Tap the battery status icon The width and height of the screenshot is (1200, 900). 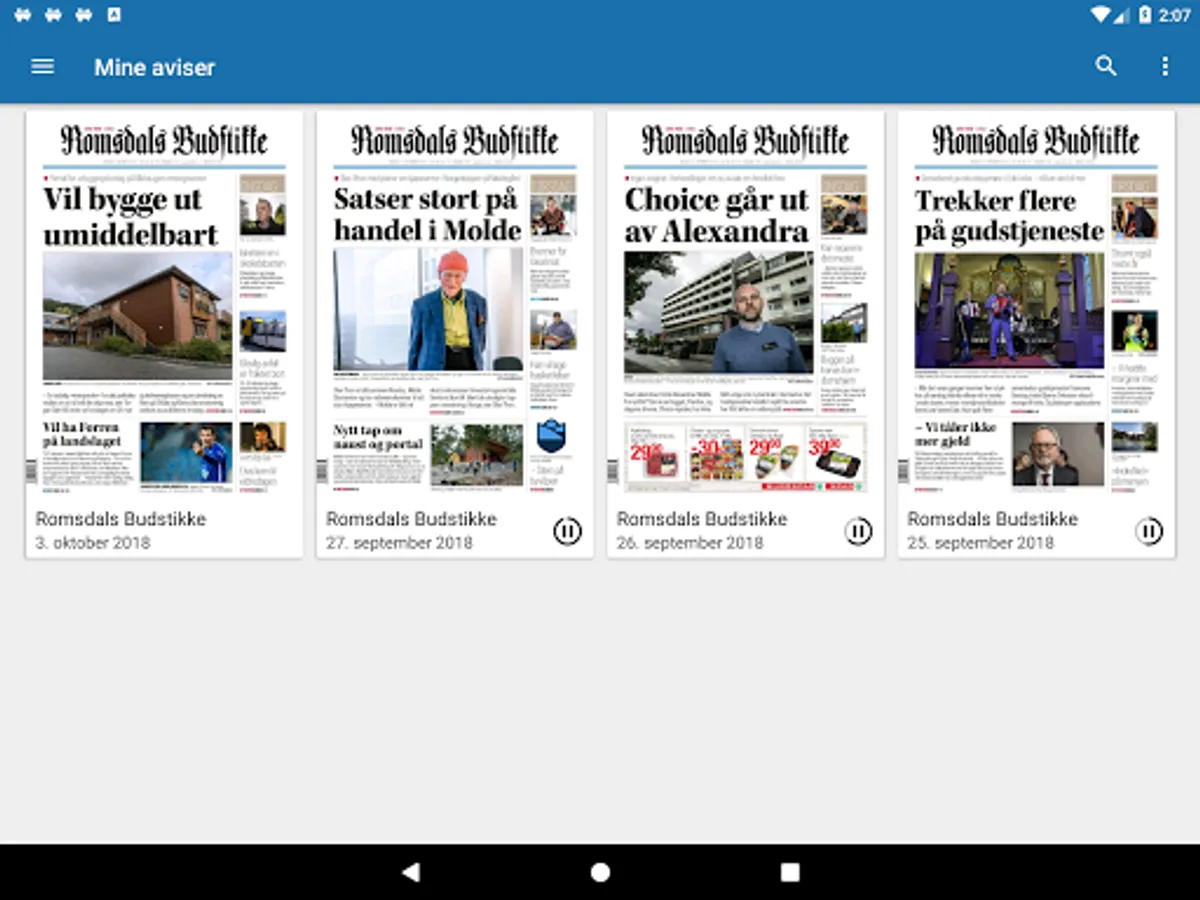tap(1144, 15)
